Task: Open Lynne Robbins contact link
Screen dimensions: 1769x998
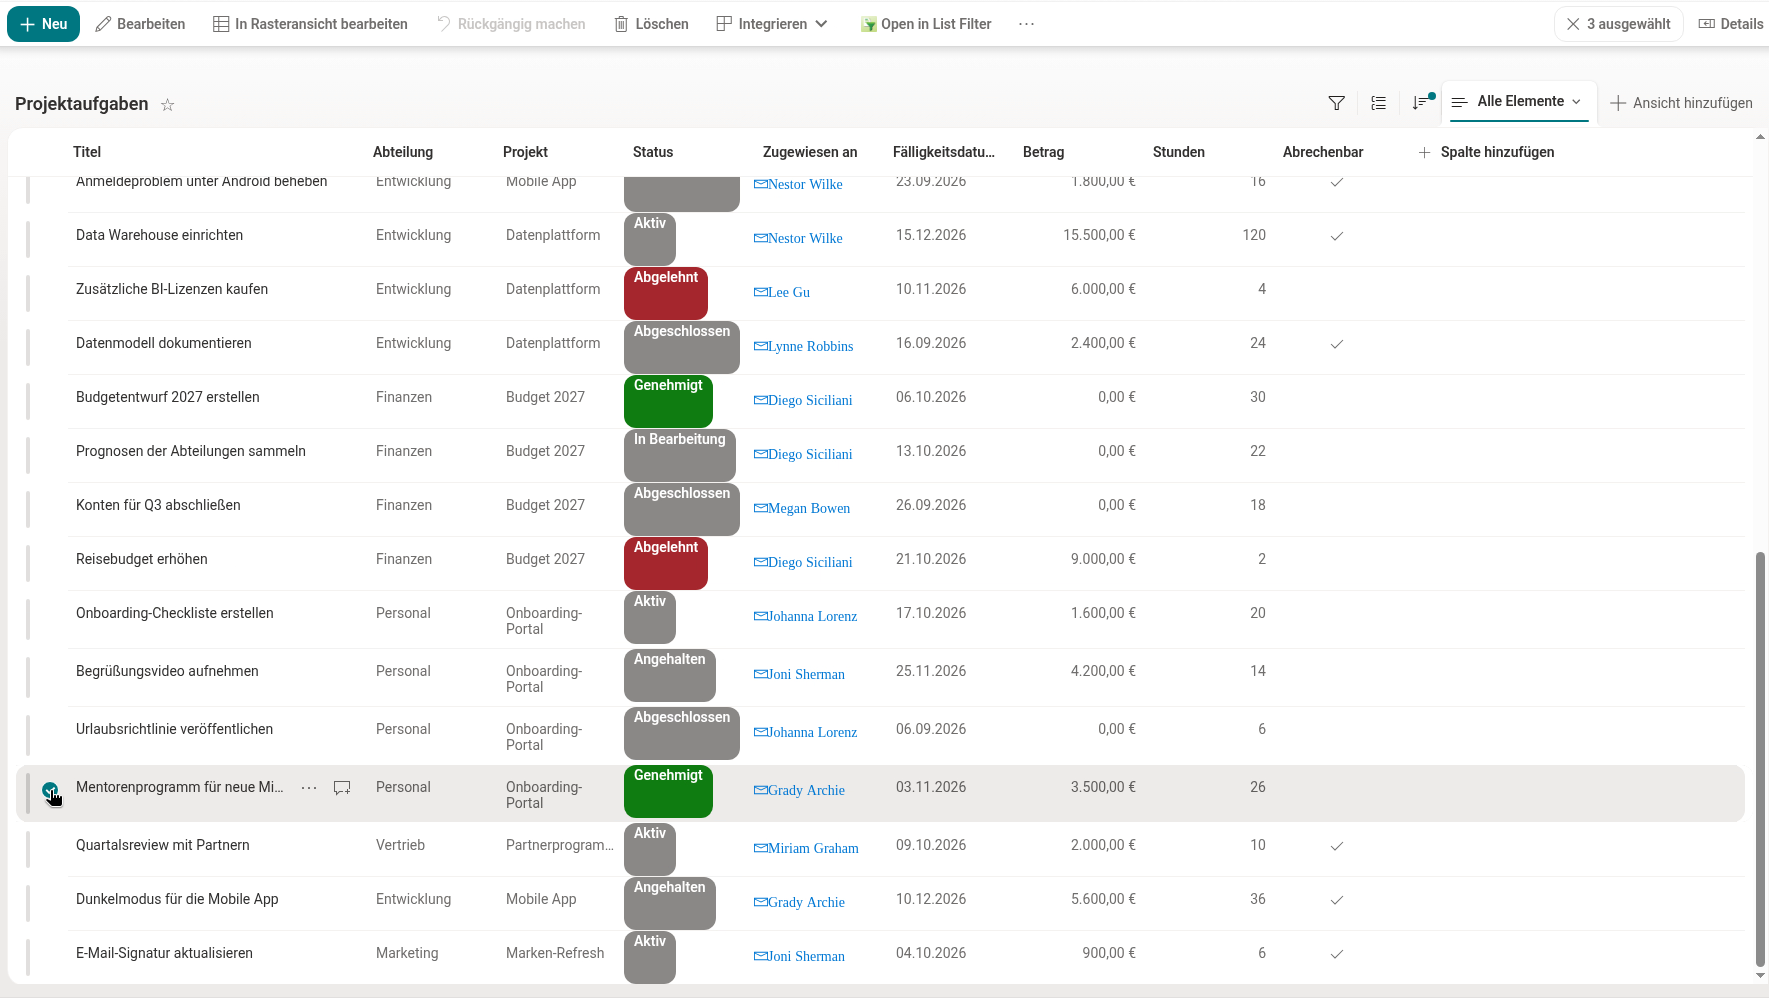Action: point(810,346)
